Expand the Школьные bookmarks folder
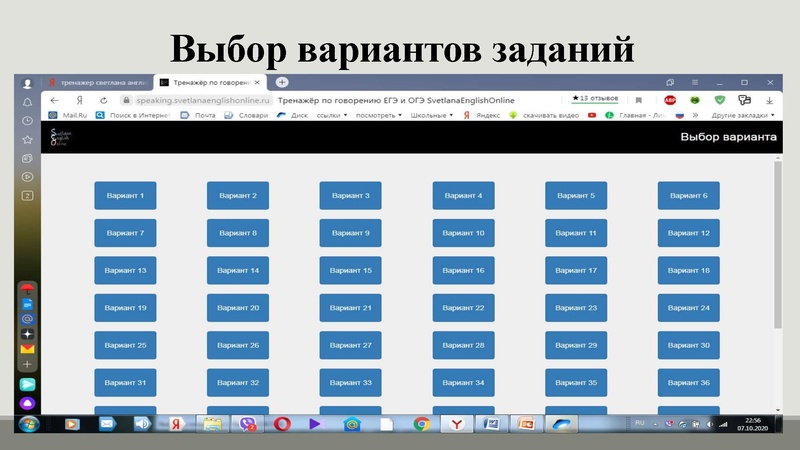Image resolution: width=800 pixels, height=450 pixels. pyautogui.click(x=432, y=115)
